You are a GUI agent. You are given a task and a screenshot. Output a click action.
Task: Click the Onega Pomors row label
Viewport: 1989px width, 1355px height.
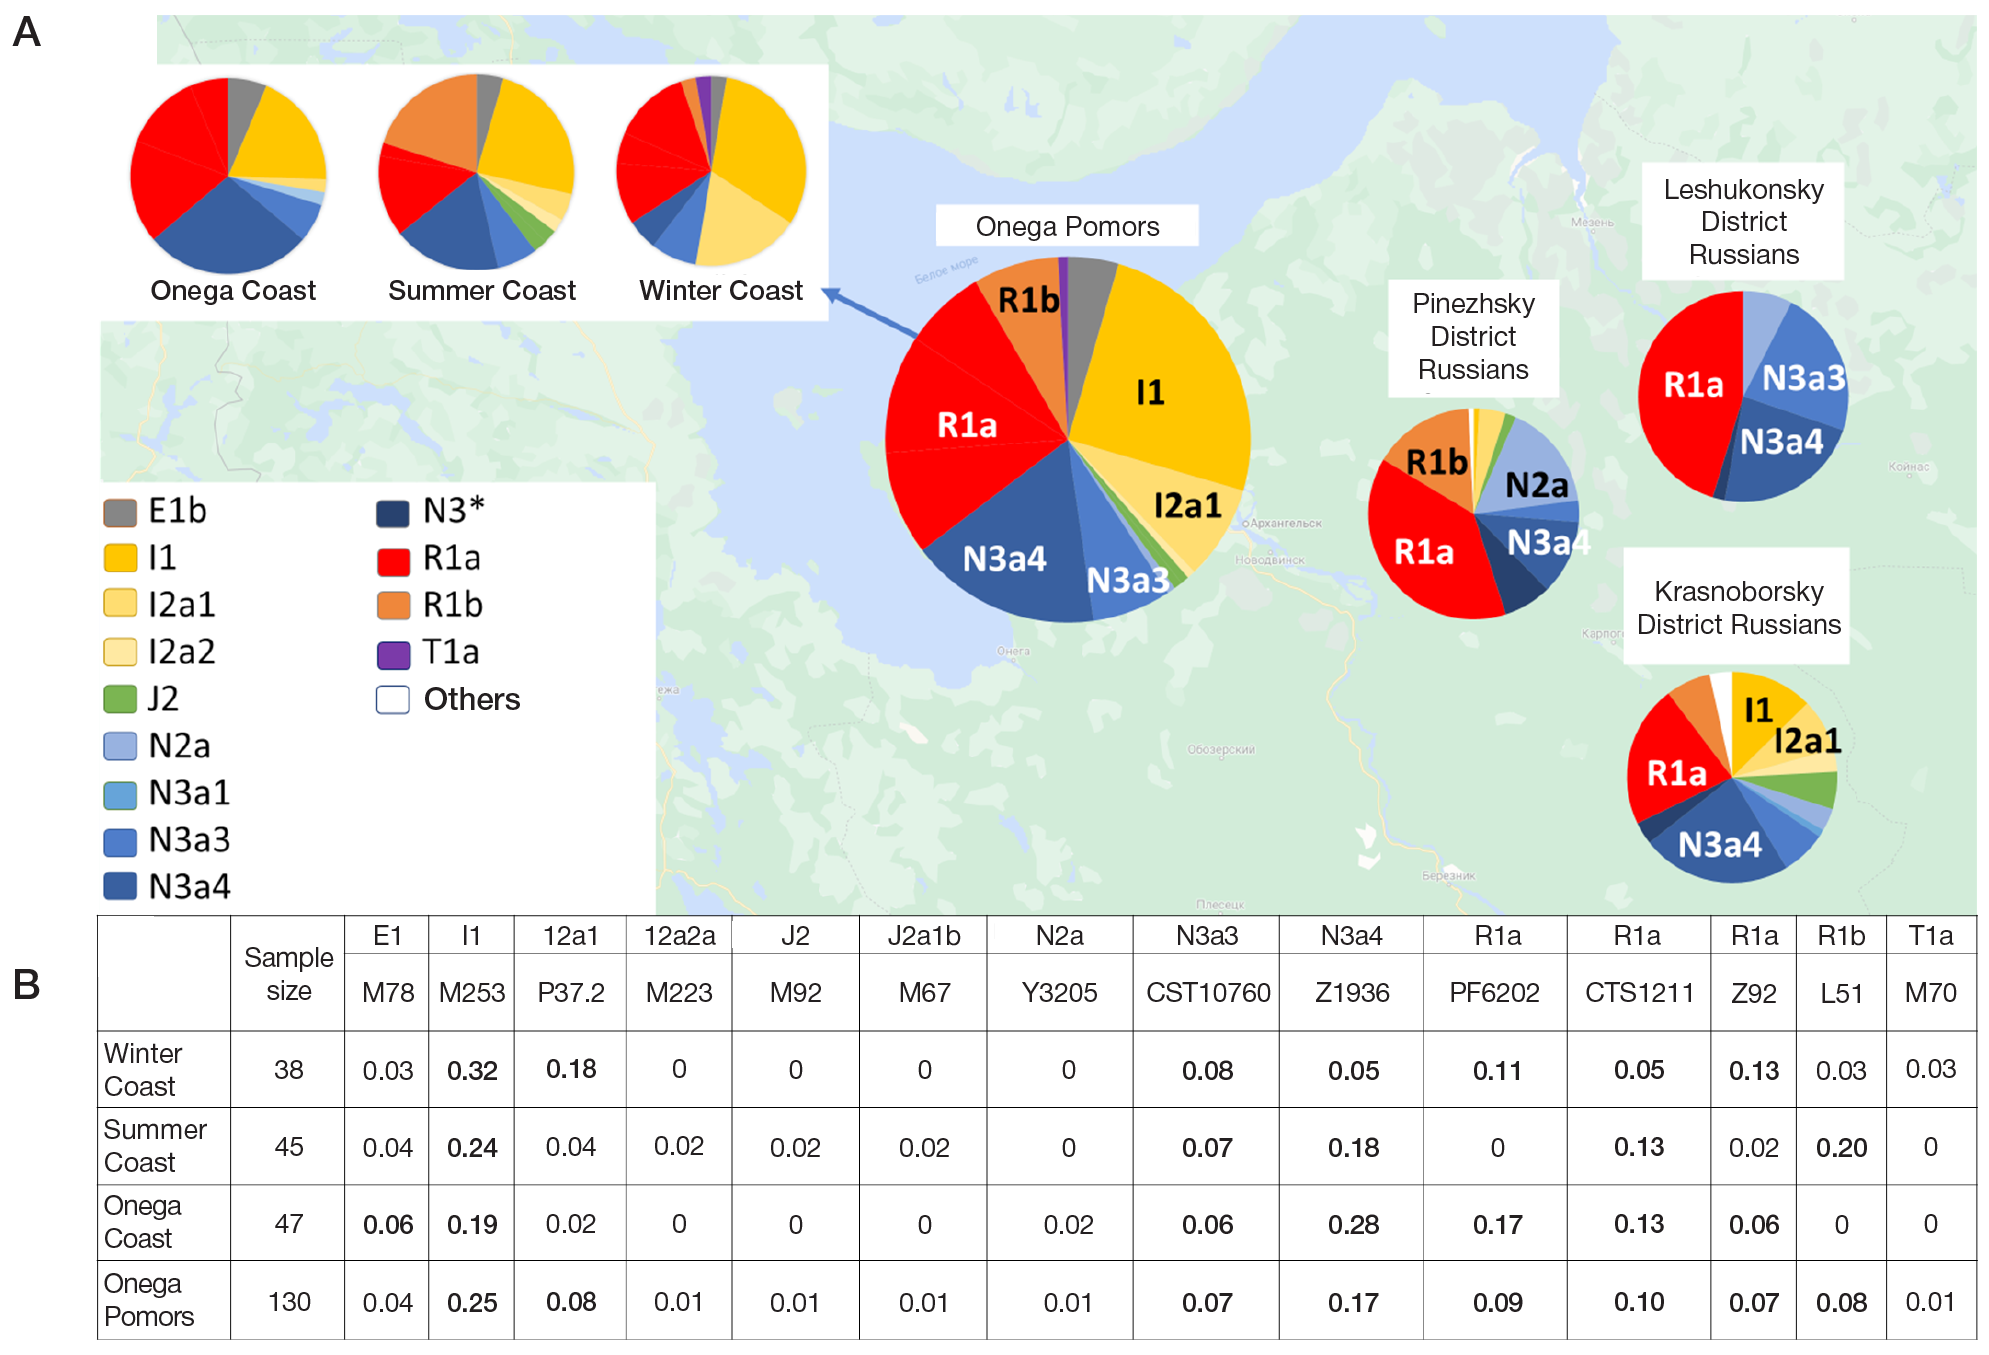150,1300
